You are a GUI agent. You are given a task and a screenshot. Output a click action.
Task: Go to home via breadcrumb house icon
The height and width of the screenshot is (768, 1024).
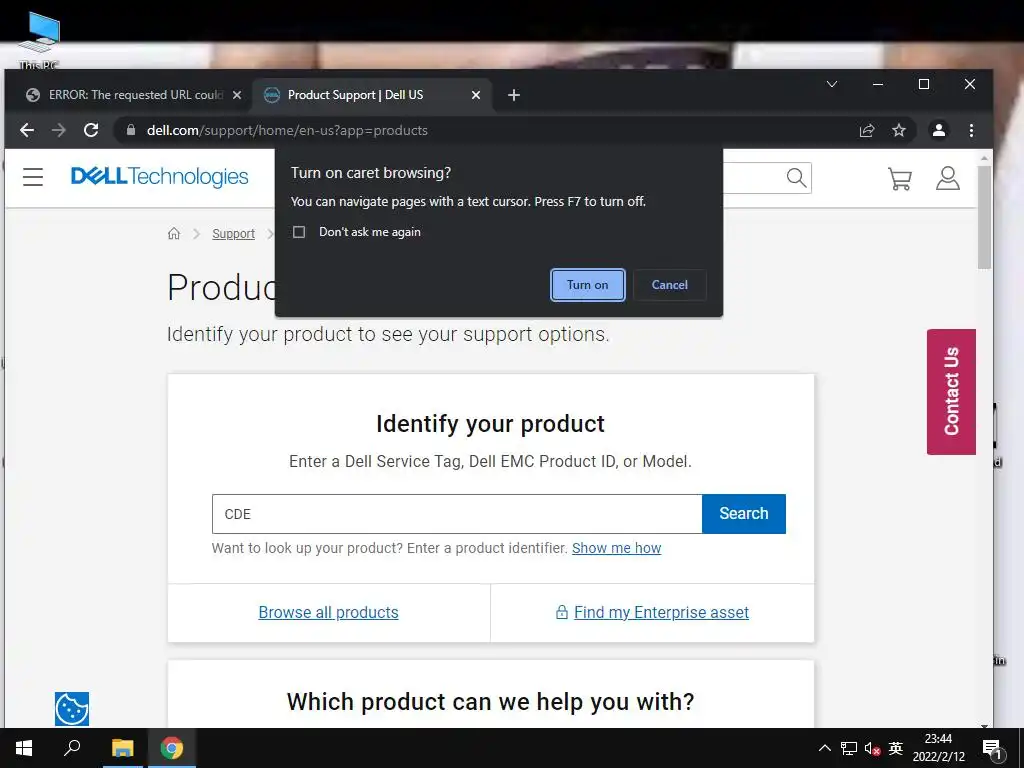point(174,233)
